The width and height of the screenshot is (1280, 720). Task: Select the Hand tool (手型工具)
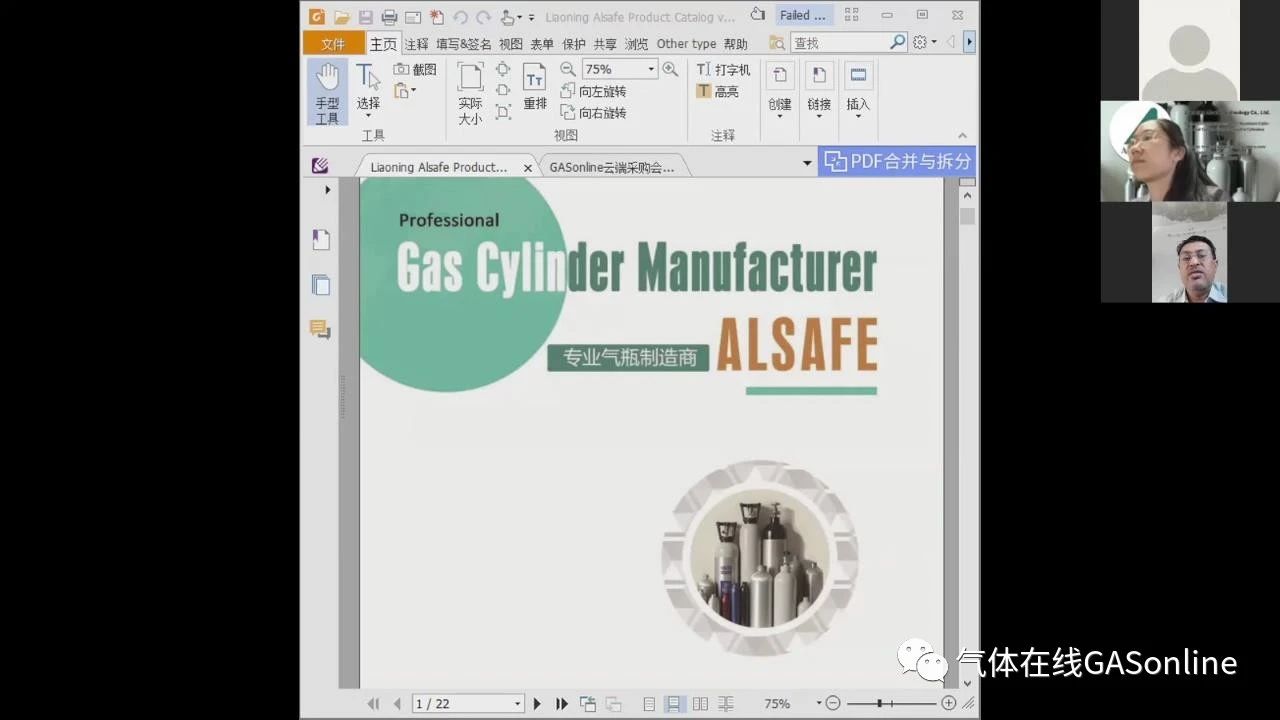[327, 91]
